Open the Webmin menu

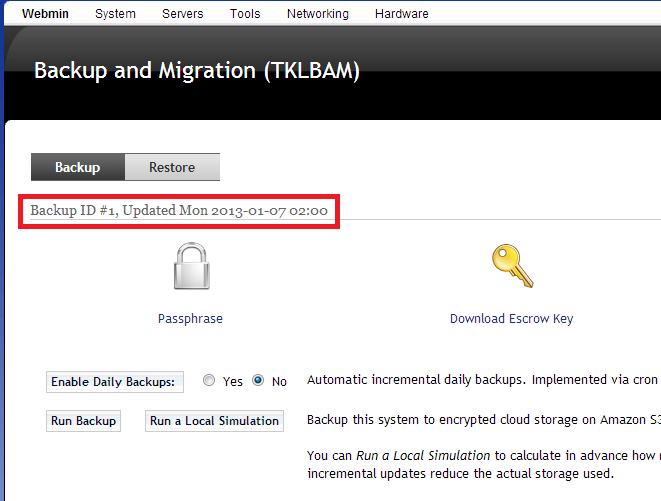click(x=45, y=14)
